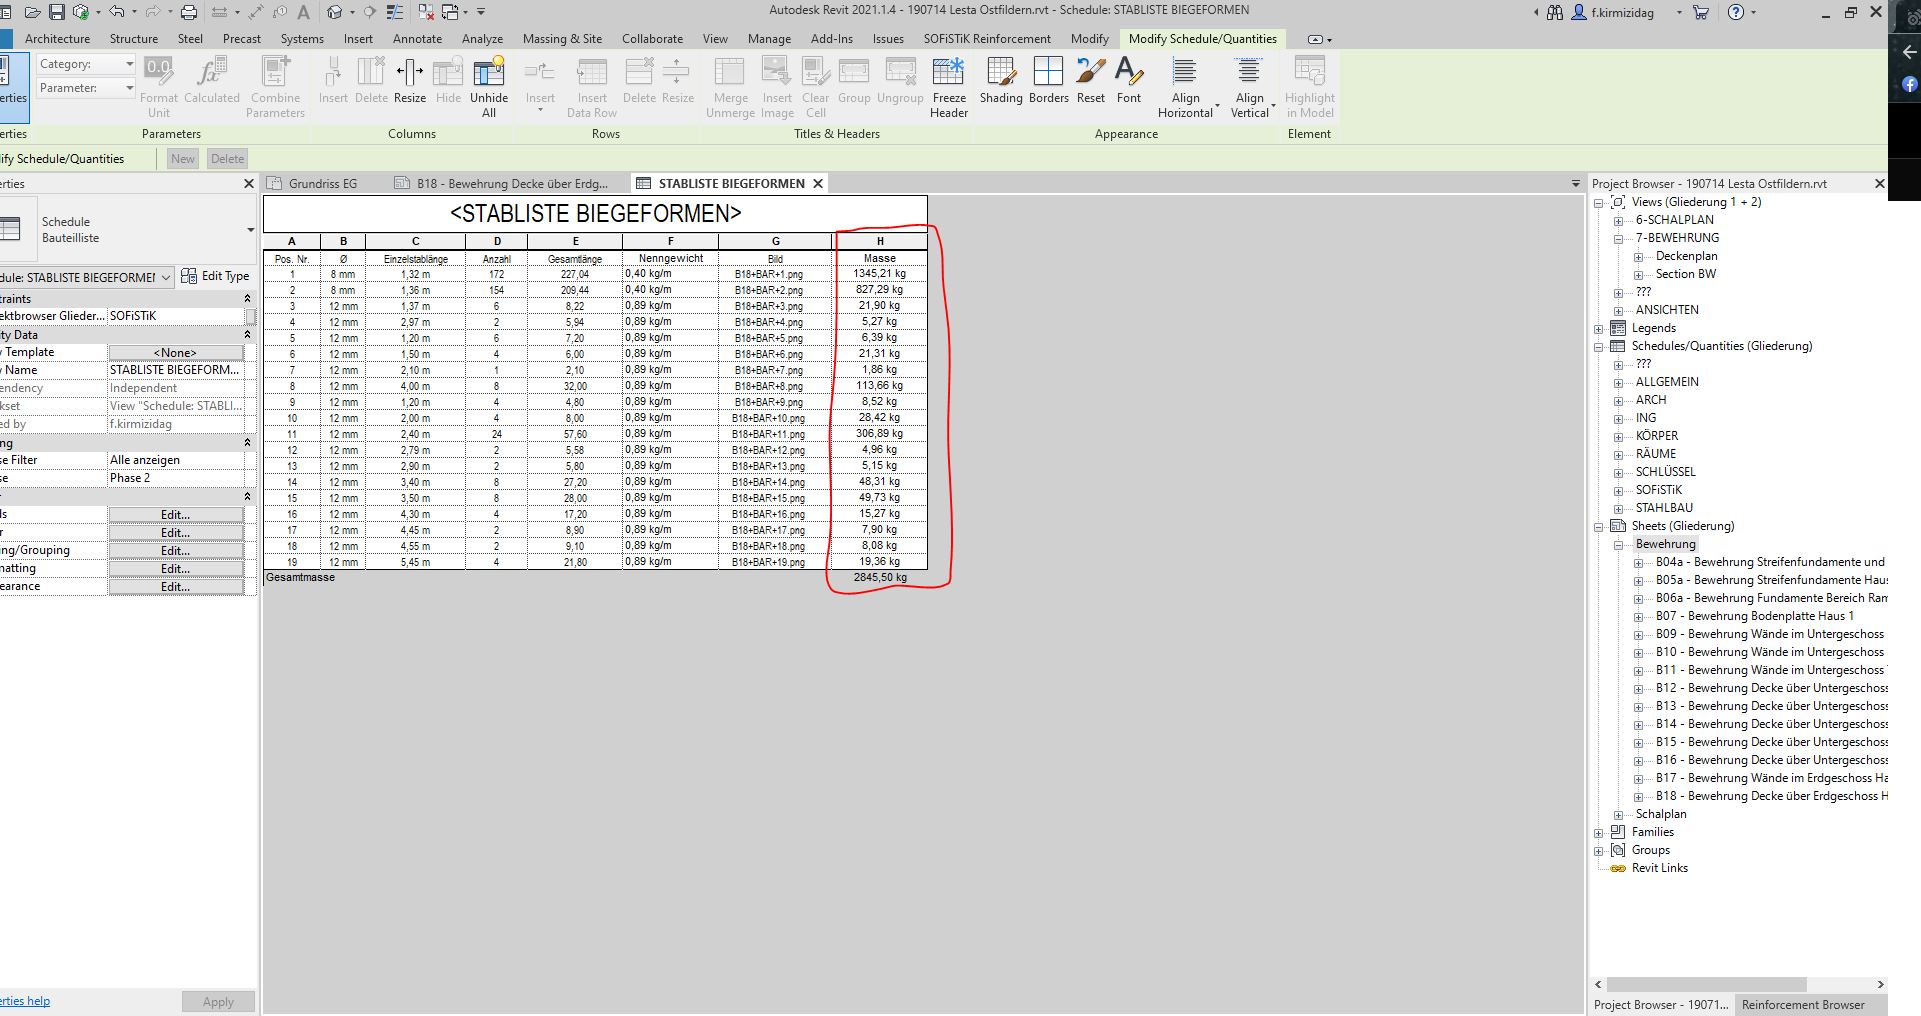Open the Category dropdown

(x=128, y=63)
